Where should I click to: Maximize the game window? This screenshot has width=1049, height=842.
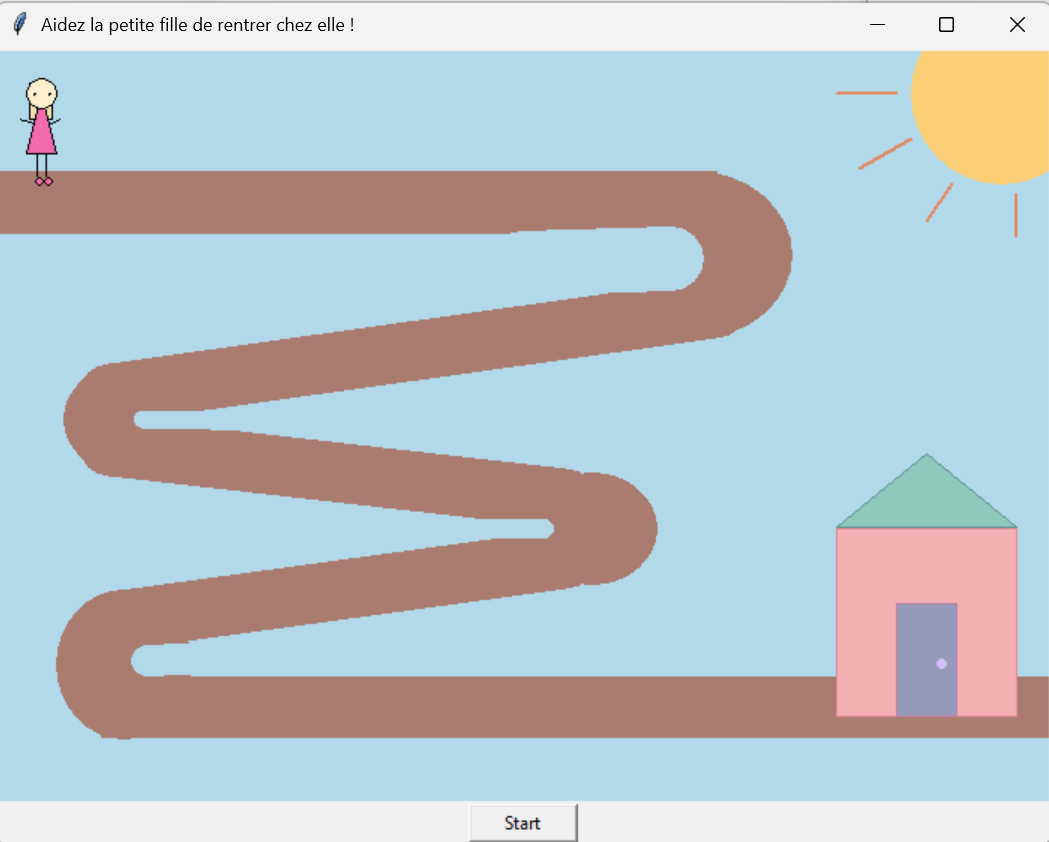(x=946, y=25)
